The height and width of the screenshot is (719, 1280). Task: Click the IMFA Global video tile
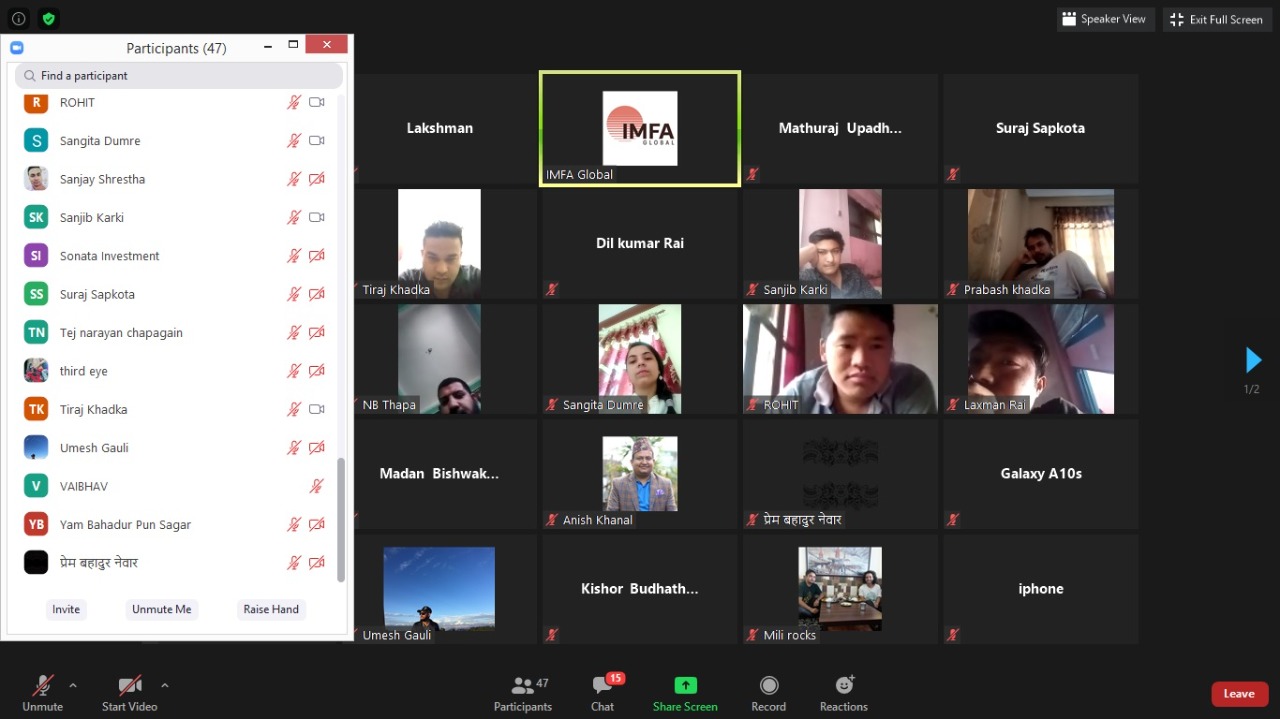coord(640,128)
